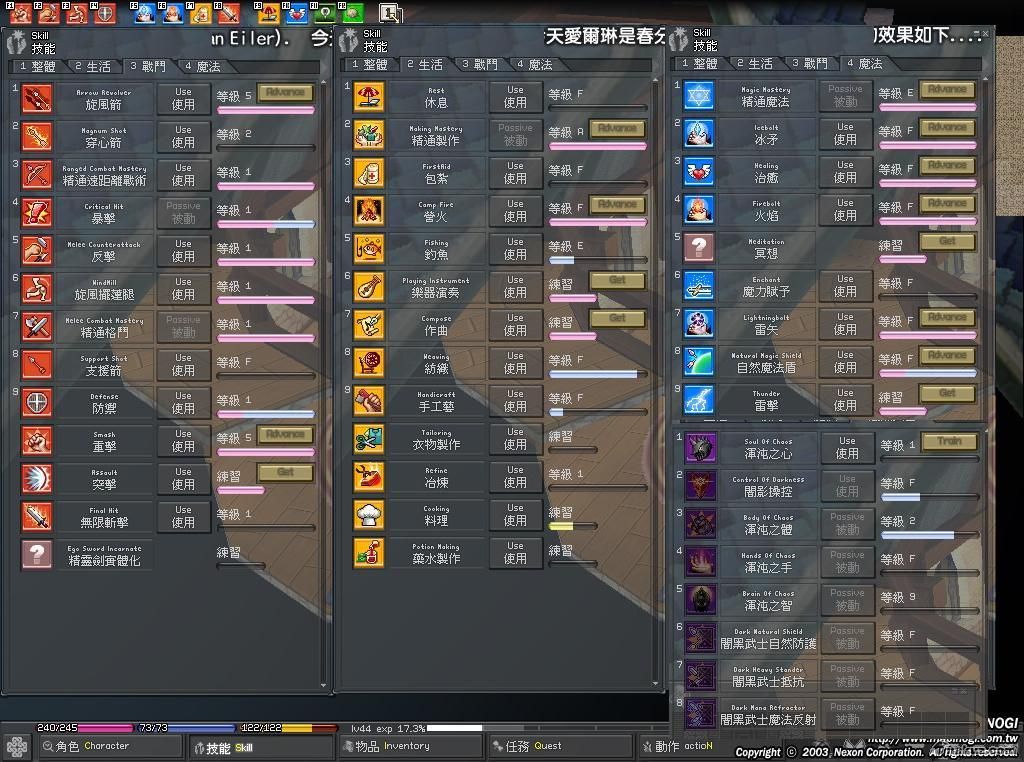Select the Thunder lightning icon
Image resolution: width=1024 pixels, height=762 pixels.
[x=699, y=400]
